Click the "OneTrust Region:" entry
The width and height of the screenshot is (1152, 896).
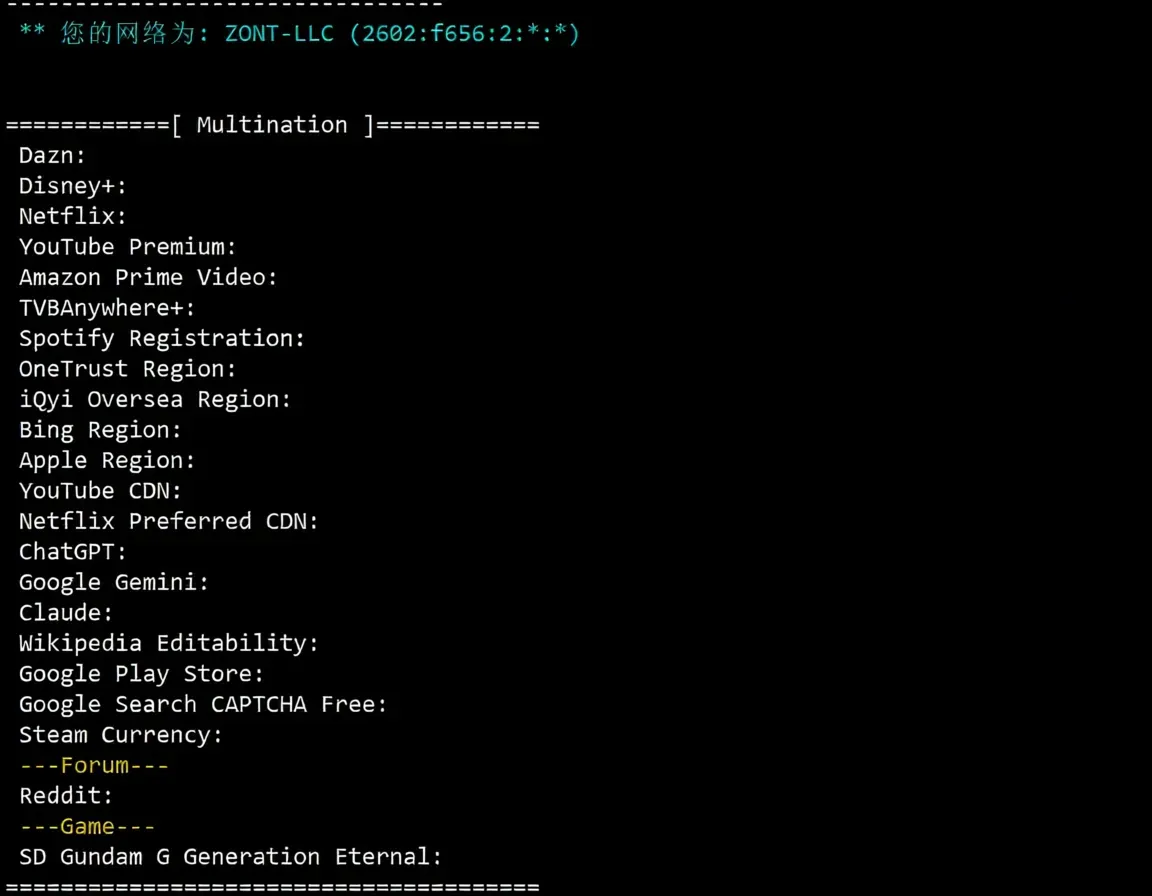[x=128, y=369]
